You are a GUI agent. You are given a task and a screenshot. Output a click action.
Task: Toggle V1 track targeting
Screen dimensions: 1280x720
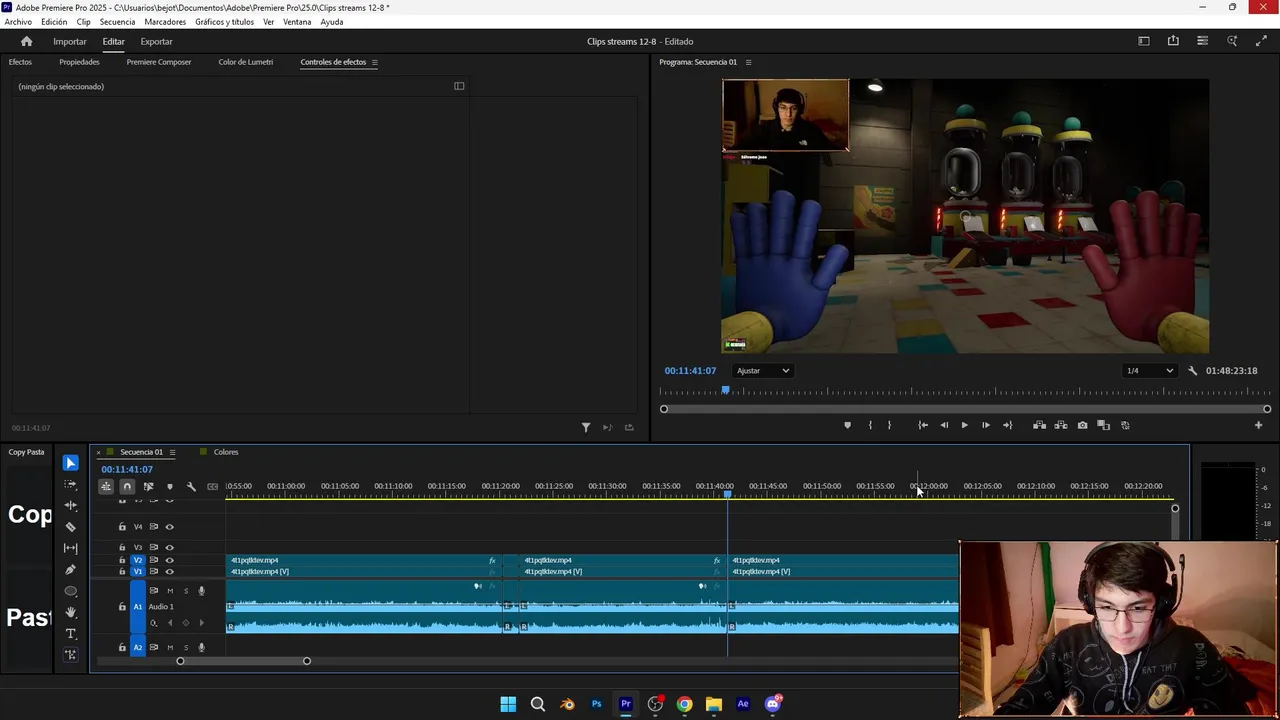(x=138, y=571)
